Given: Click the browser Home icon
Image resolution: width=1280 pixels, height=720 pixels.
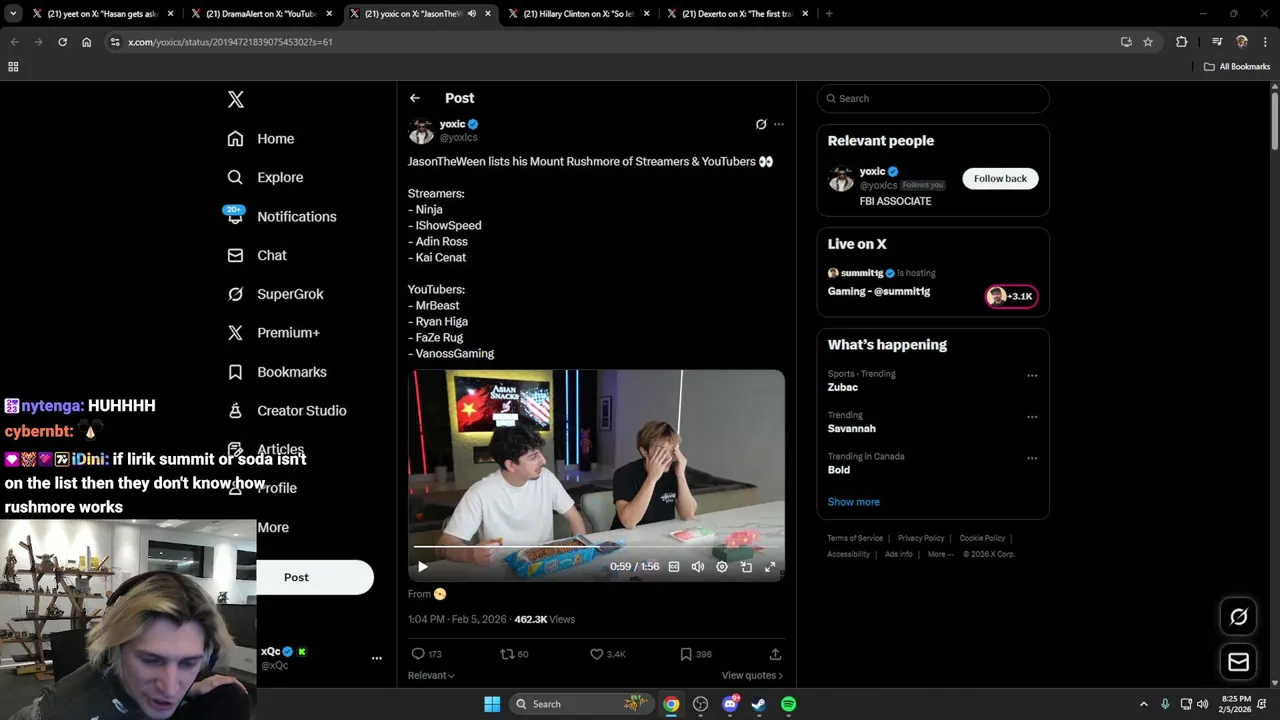Looking at the screenshot, I should click(87, 42).
